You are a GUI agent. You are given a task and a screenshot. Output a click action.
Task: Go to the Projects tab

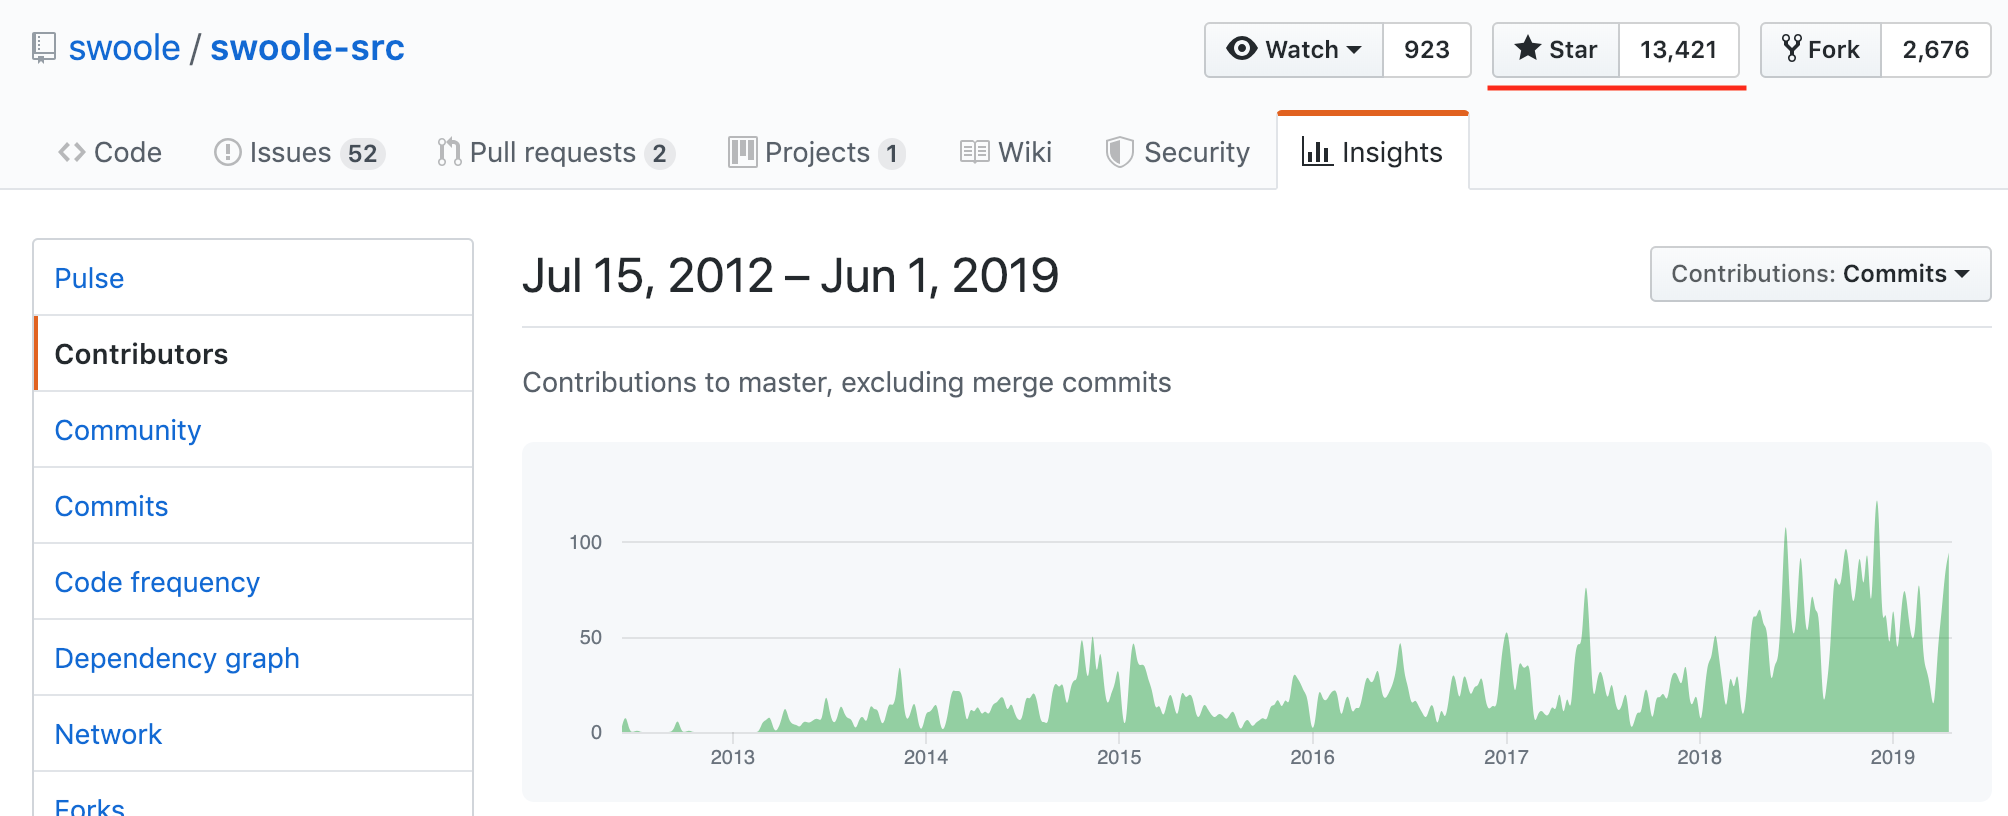[817, 152]
